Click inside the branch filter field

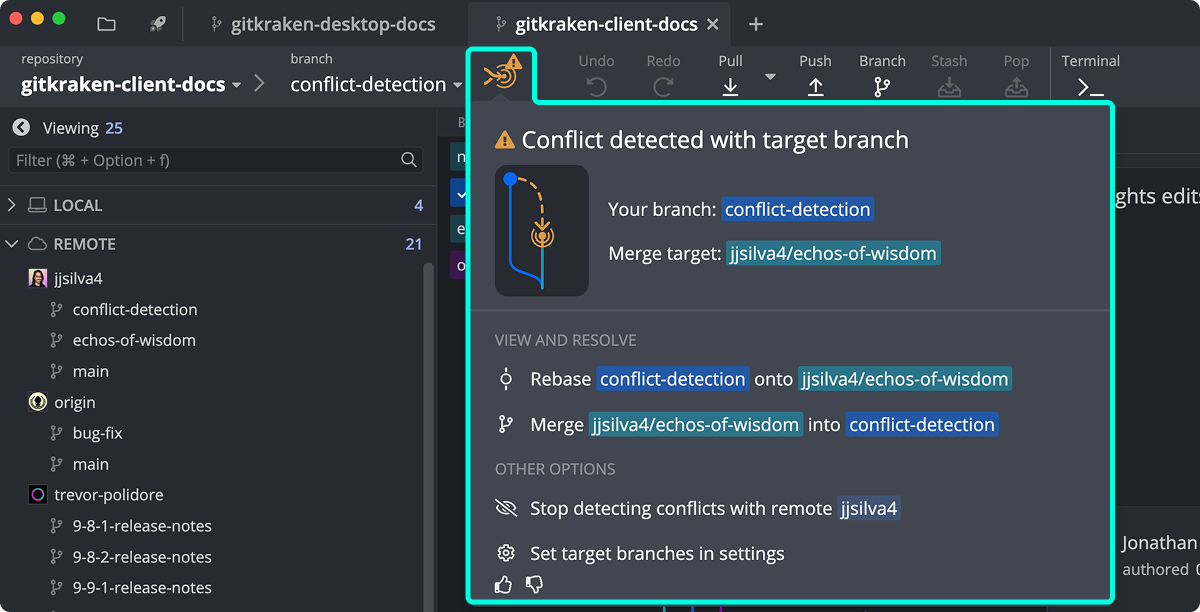200,159
